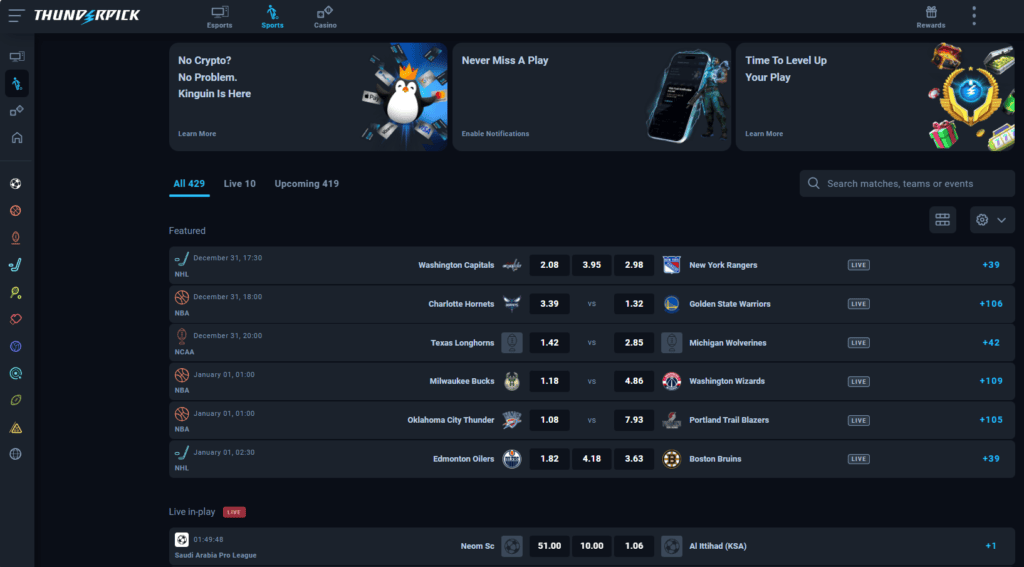The height and width of the screenshot is (567, 1024).
Task: Click LIVE badge in Edmonton Oilers row
Action: pos(858,459)
